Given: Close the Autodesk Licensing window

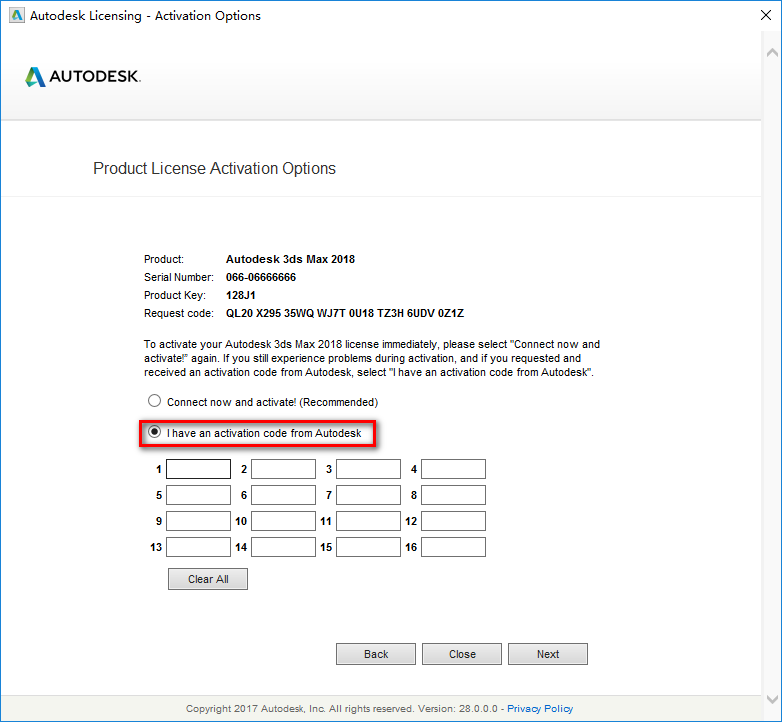Looking at the screenshot, I should [758, 16].
